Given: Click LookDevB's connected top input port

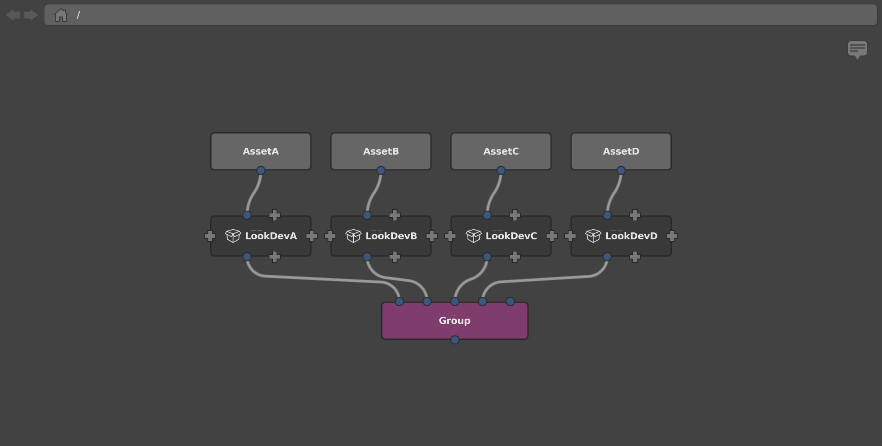Looking at the screenshot, I should pos(367,215).
